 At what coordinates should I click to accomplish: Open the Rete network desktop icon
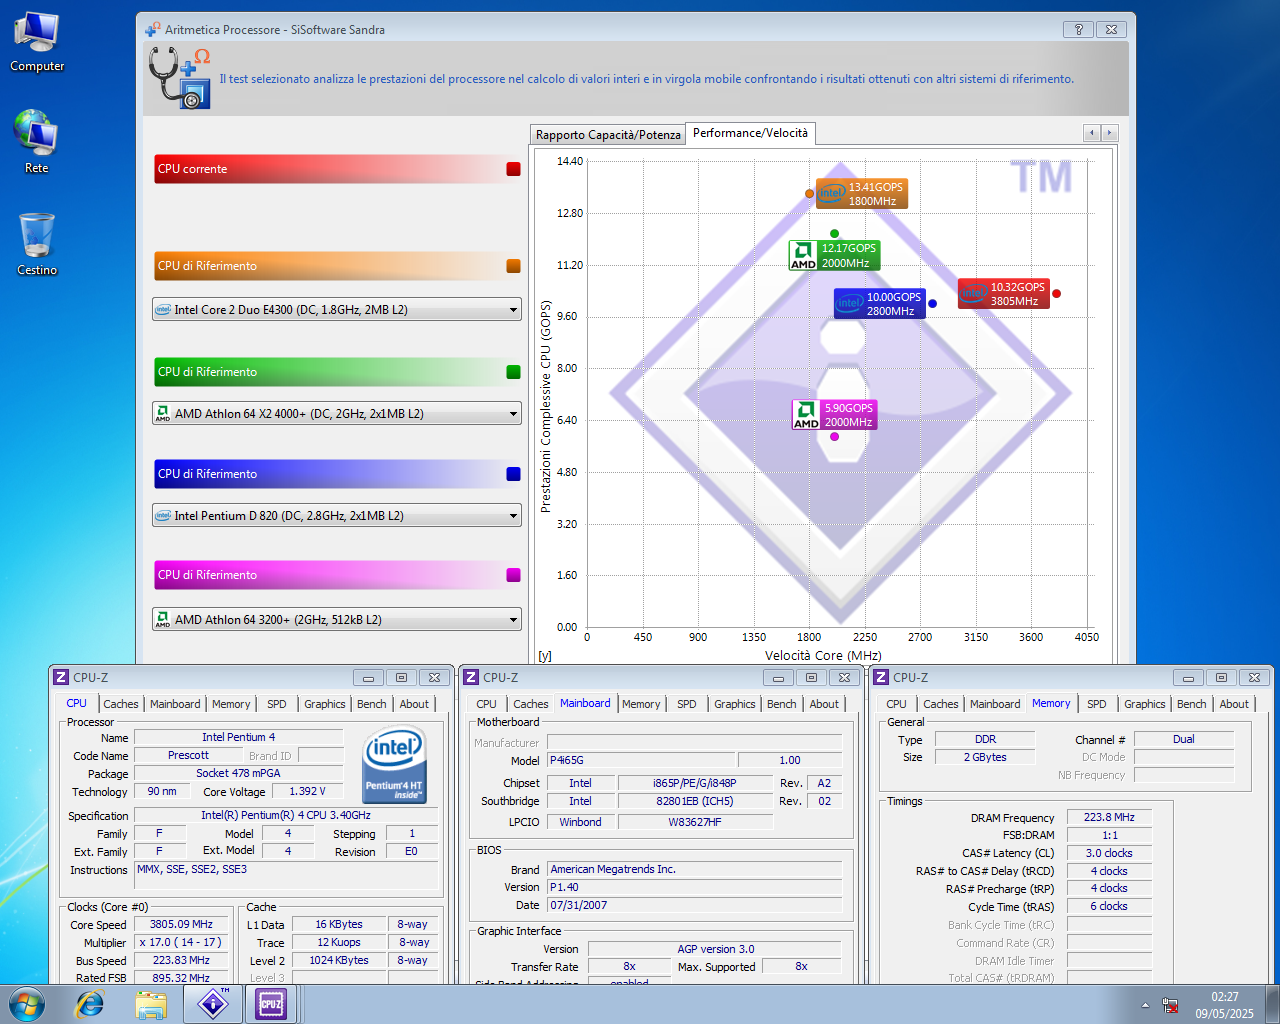tap(37, 141)
